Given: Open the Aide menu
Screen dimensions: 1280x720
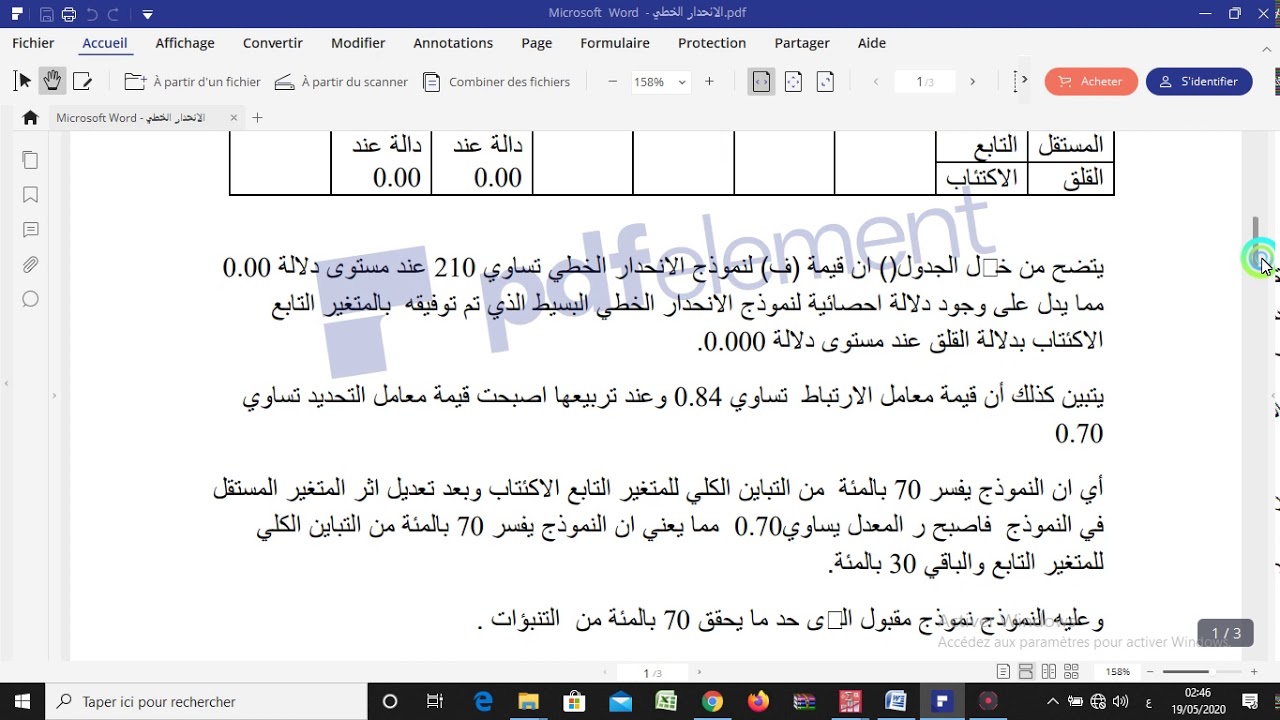Looking at the screenshot, I should pos(872,43).
